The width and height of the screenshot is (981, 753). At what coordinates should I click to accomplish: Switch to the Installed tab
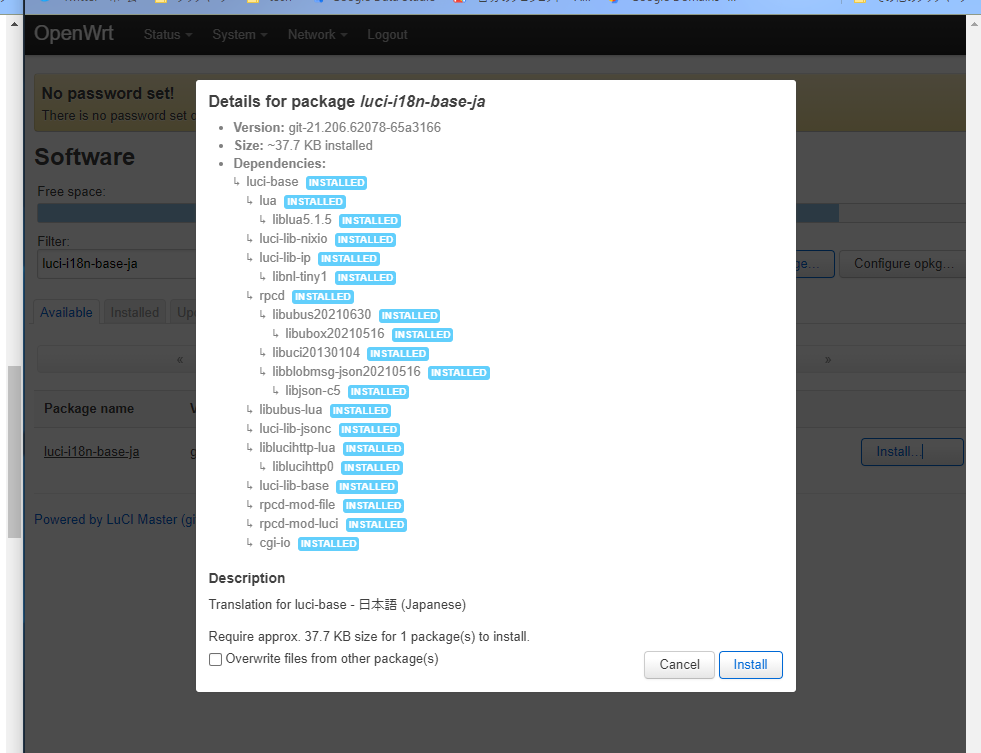[135, 312]
